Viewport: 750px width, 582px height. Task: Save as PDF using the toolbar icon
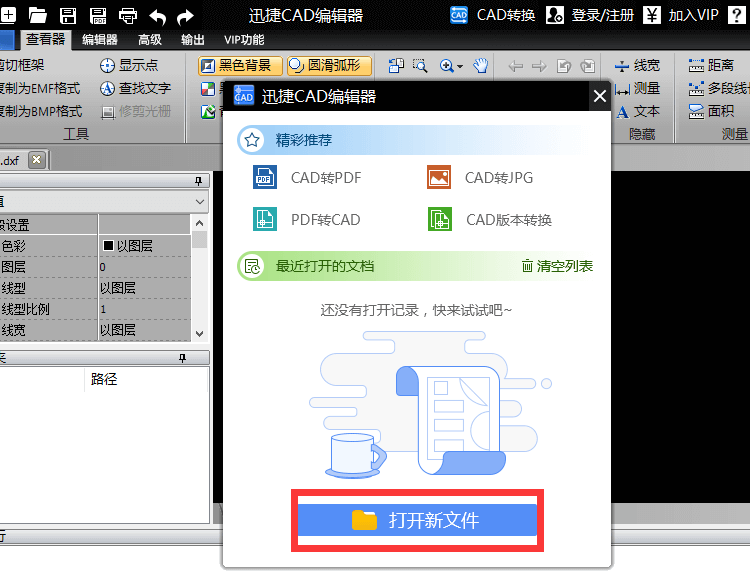coord(98,16)
